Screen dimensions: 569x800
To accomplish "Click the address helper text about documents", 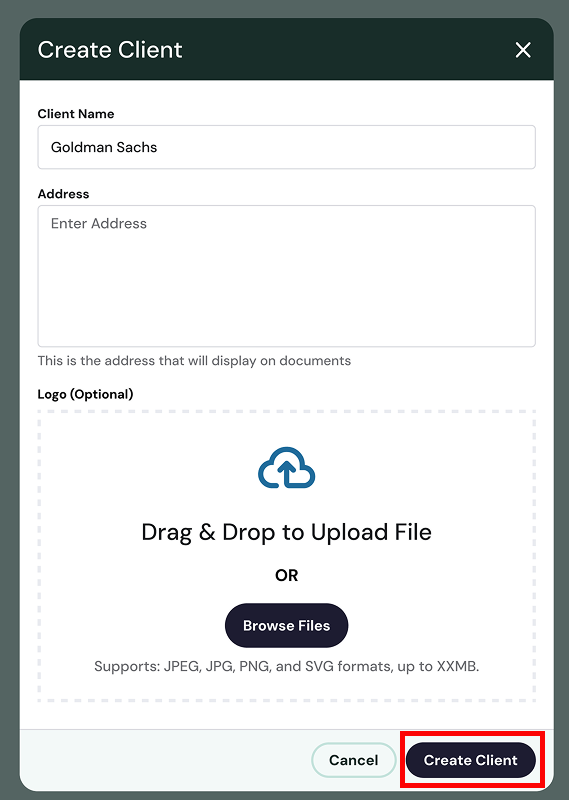I will (x=194, y=361).
